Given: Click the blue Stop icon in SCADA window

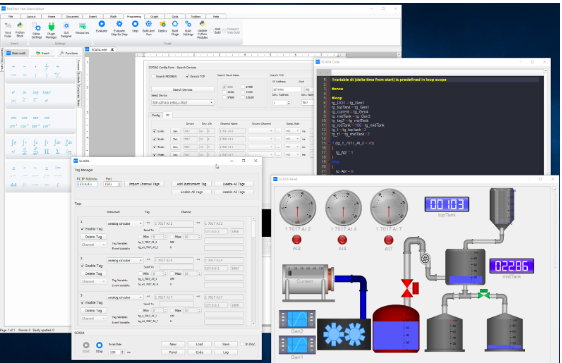Looking at the screenshot, I should [x=99, y=345].
